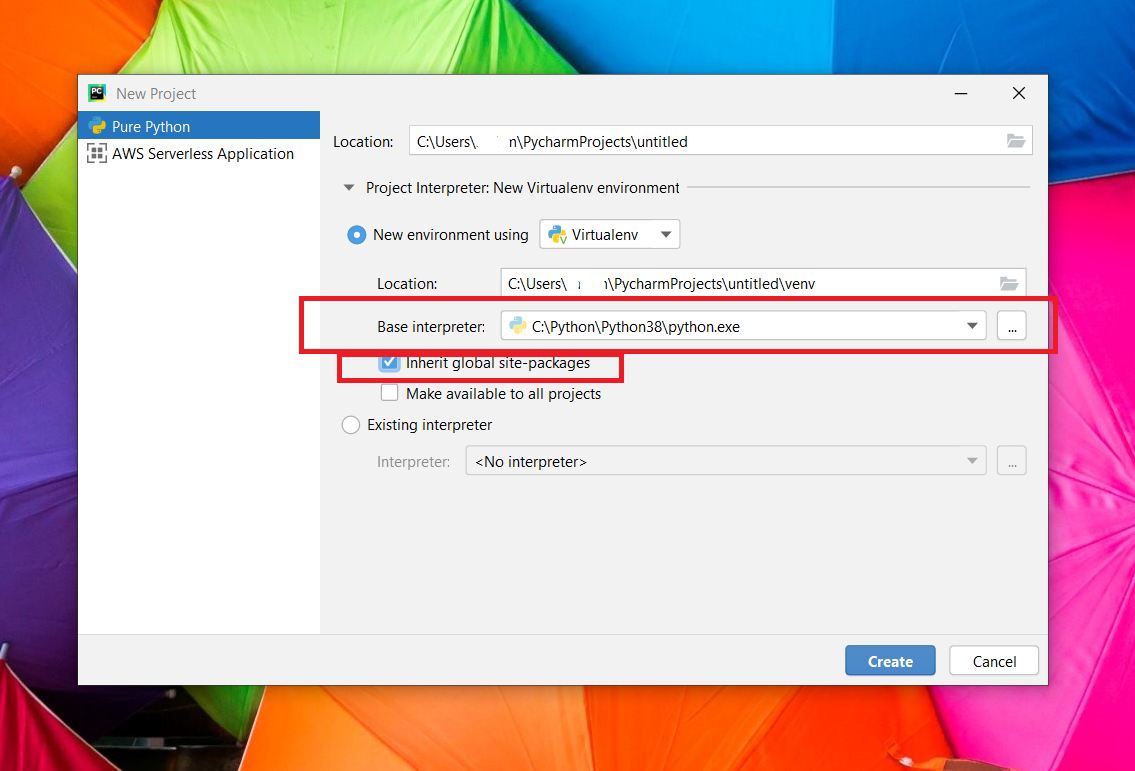
Task: Enable Make available to all projects
Action: pyautogui.click(x=390, y=394)
